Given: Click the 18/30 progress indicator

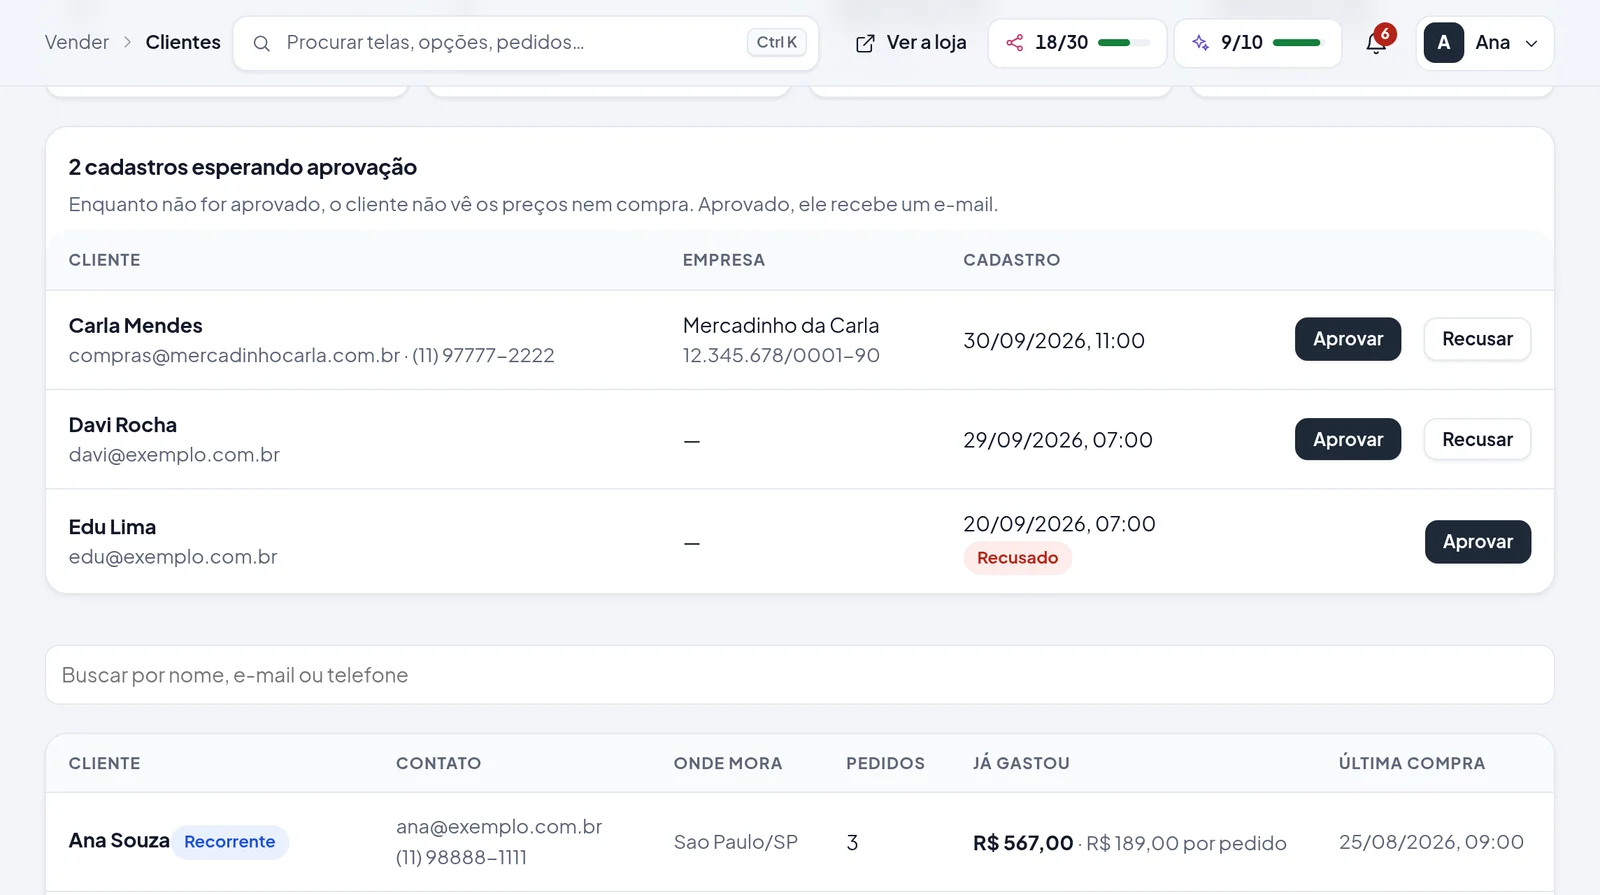Looking at the screenshot, I should click(1077, 43).
